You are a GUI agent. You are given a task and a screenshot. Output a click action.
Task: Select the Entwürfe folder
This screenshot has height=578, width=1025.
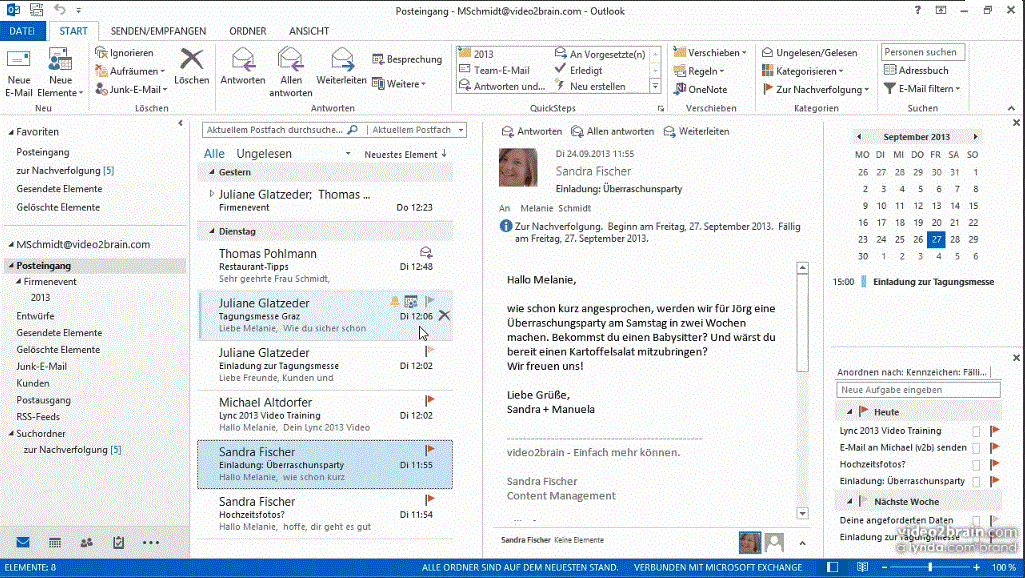35,315
